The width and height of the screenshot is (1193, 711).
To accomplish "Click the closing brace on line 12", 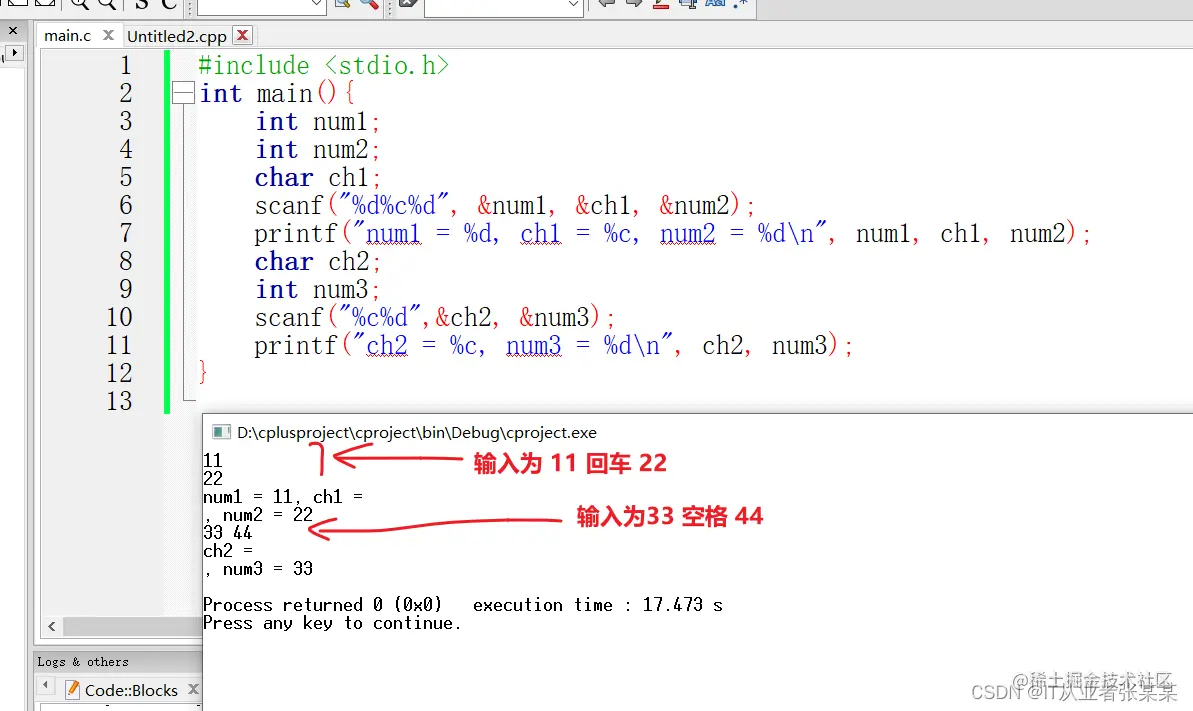I will (x=202, y=372).
